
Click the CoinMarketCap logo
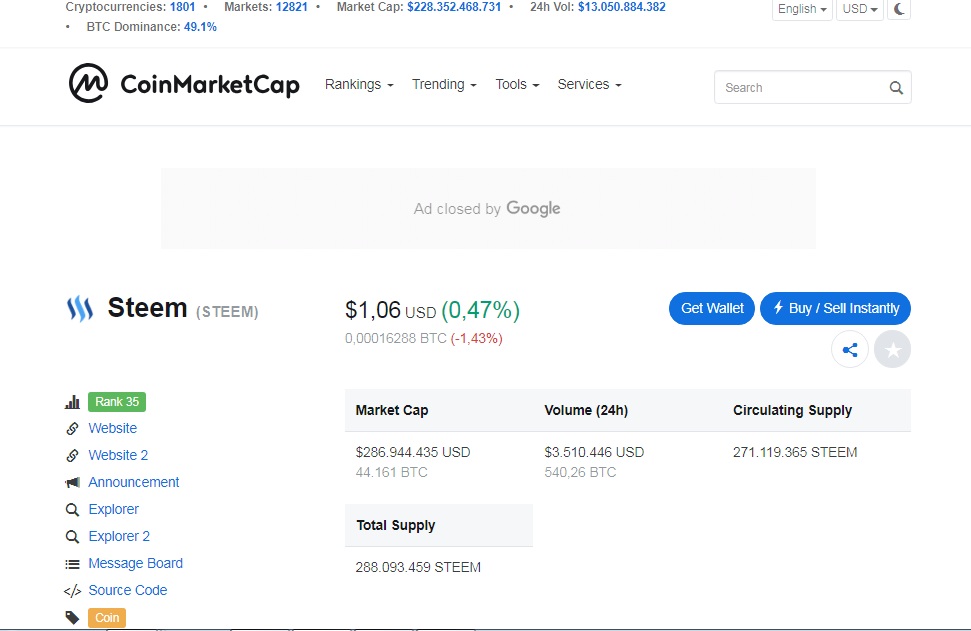[184, 84]
